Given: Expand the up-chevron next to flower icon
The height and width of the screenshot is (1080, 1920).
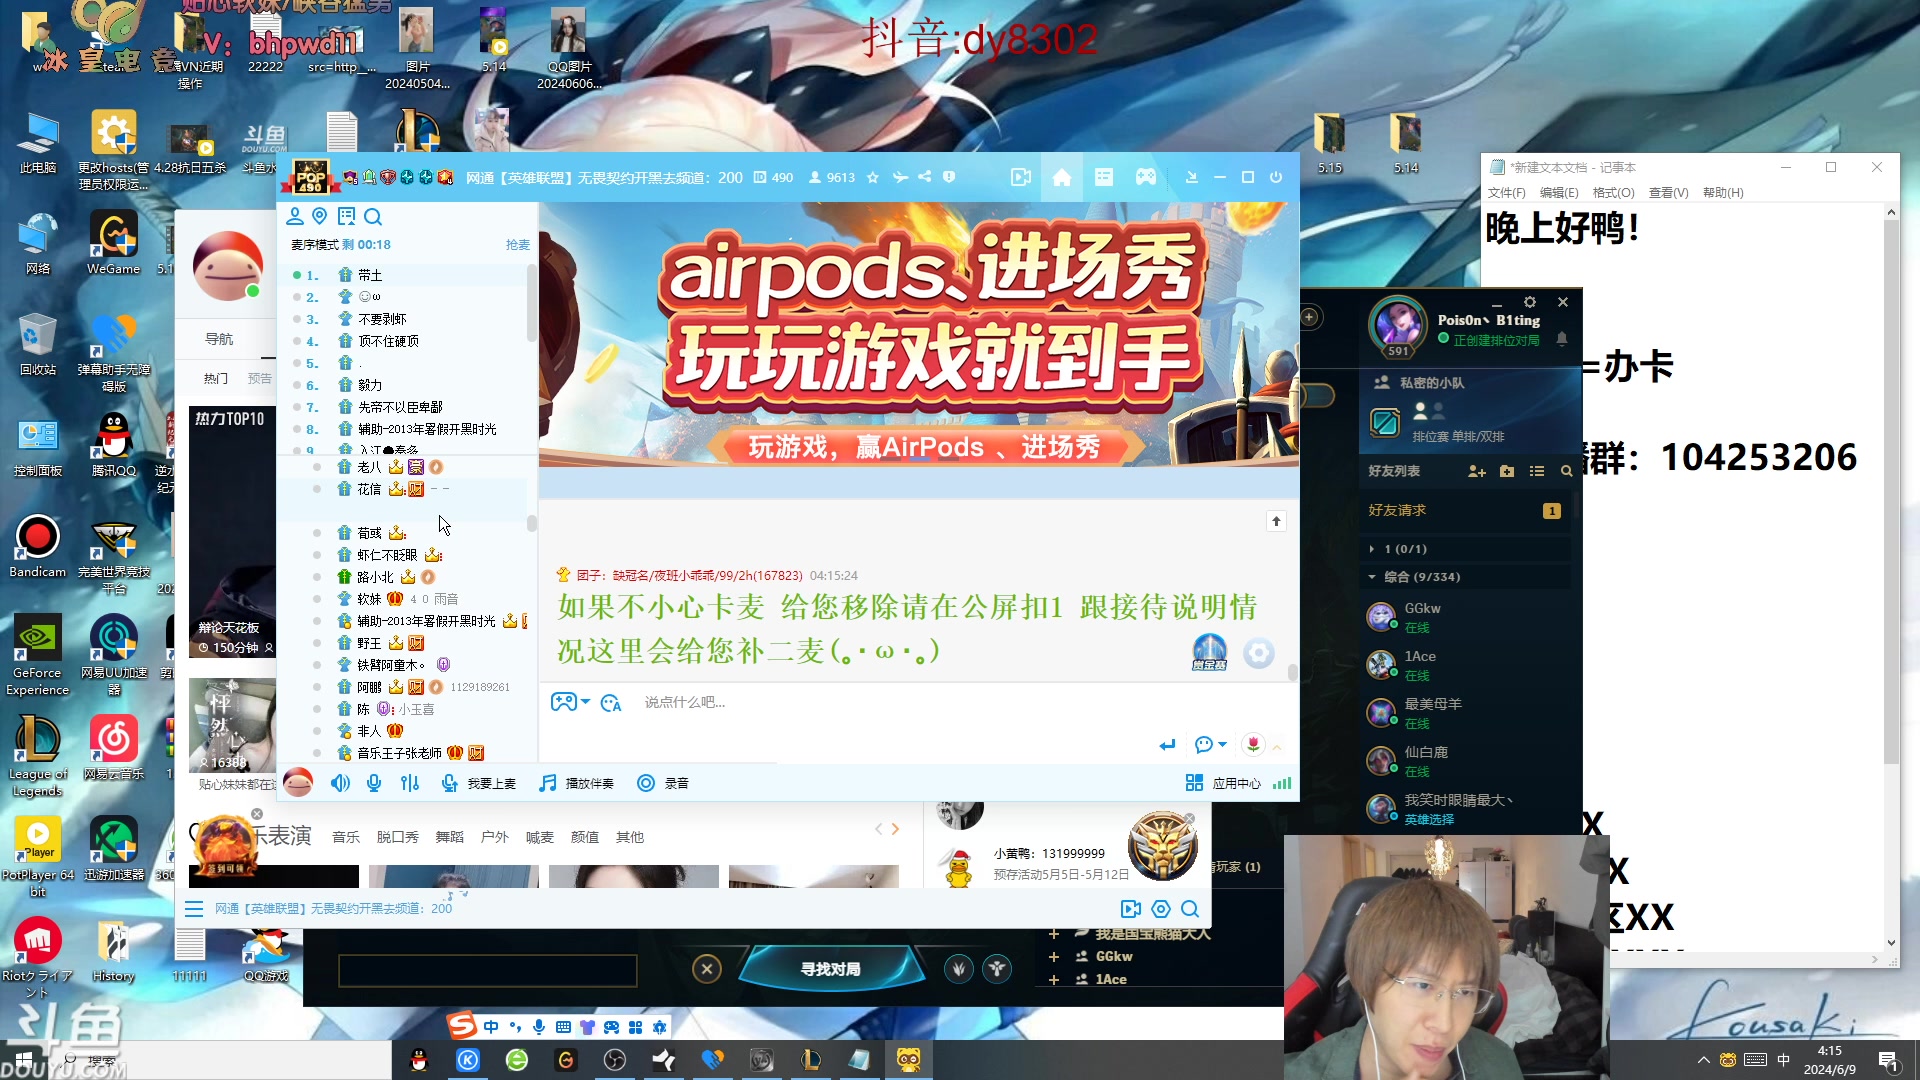Looking at the screenshot, I should [x=1277, y=747].
